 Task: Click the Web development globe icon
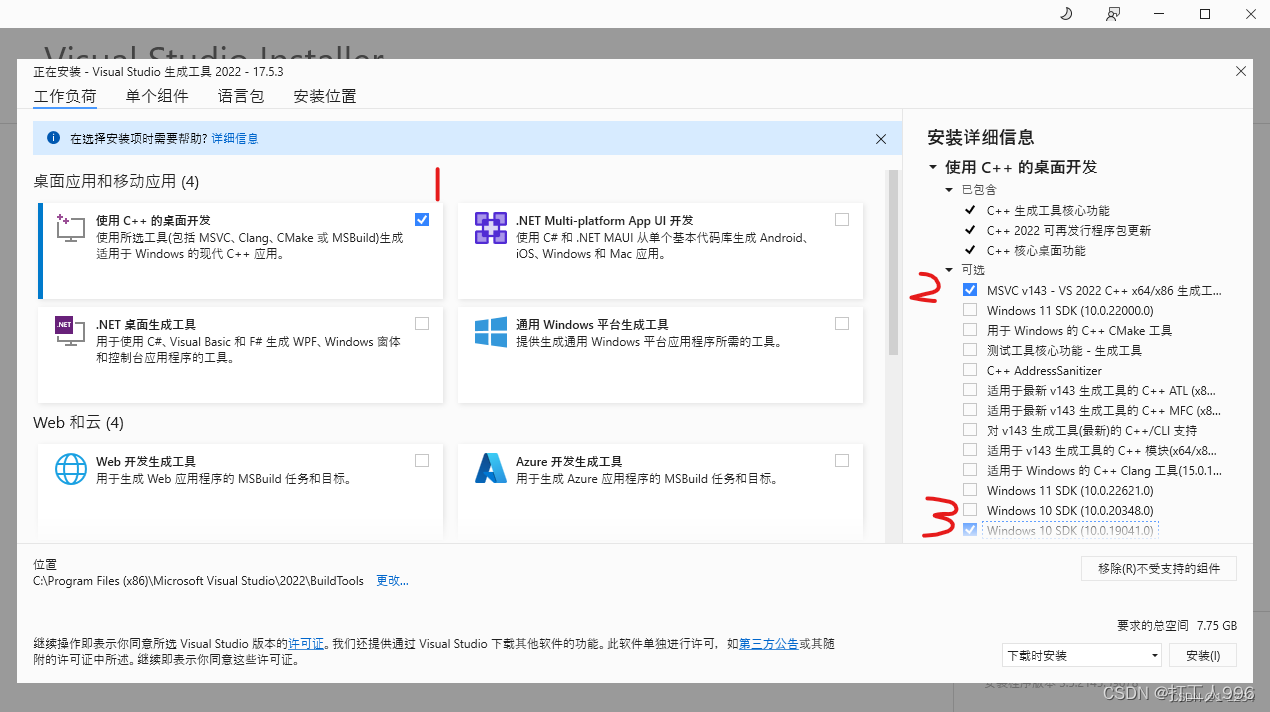click(70, 469)
